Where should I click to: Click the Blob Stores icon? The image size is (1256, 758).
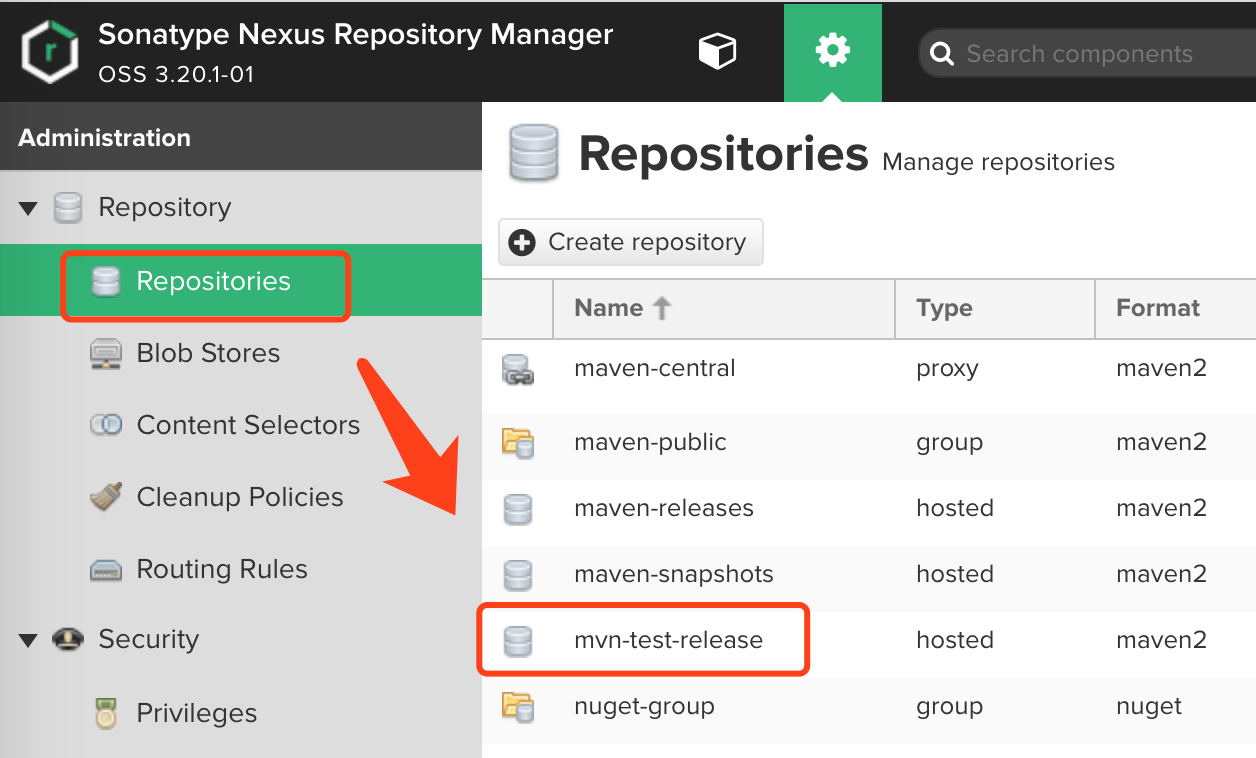pyautogui.click(x=105, y=353)
